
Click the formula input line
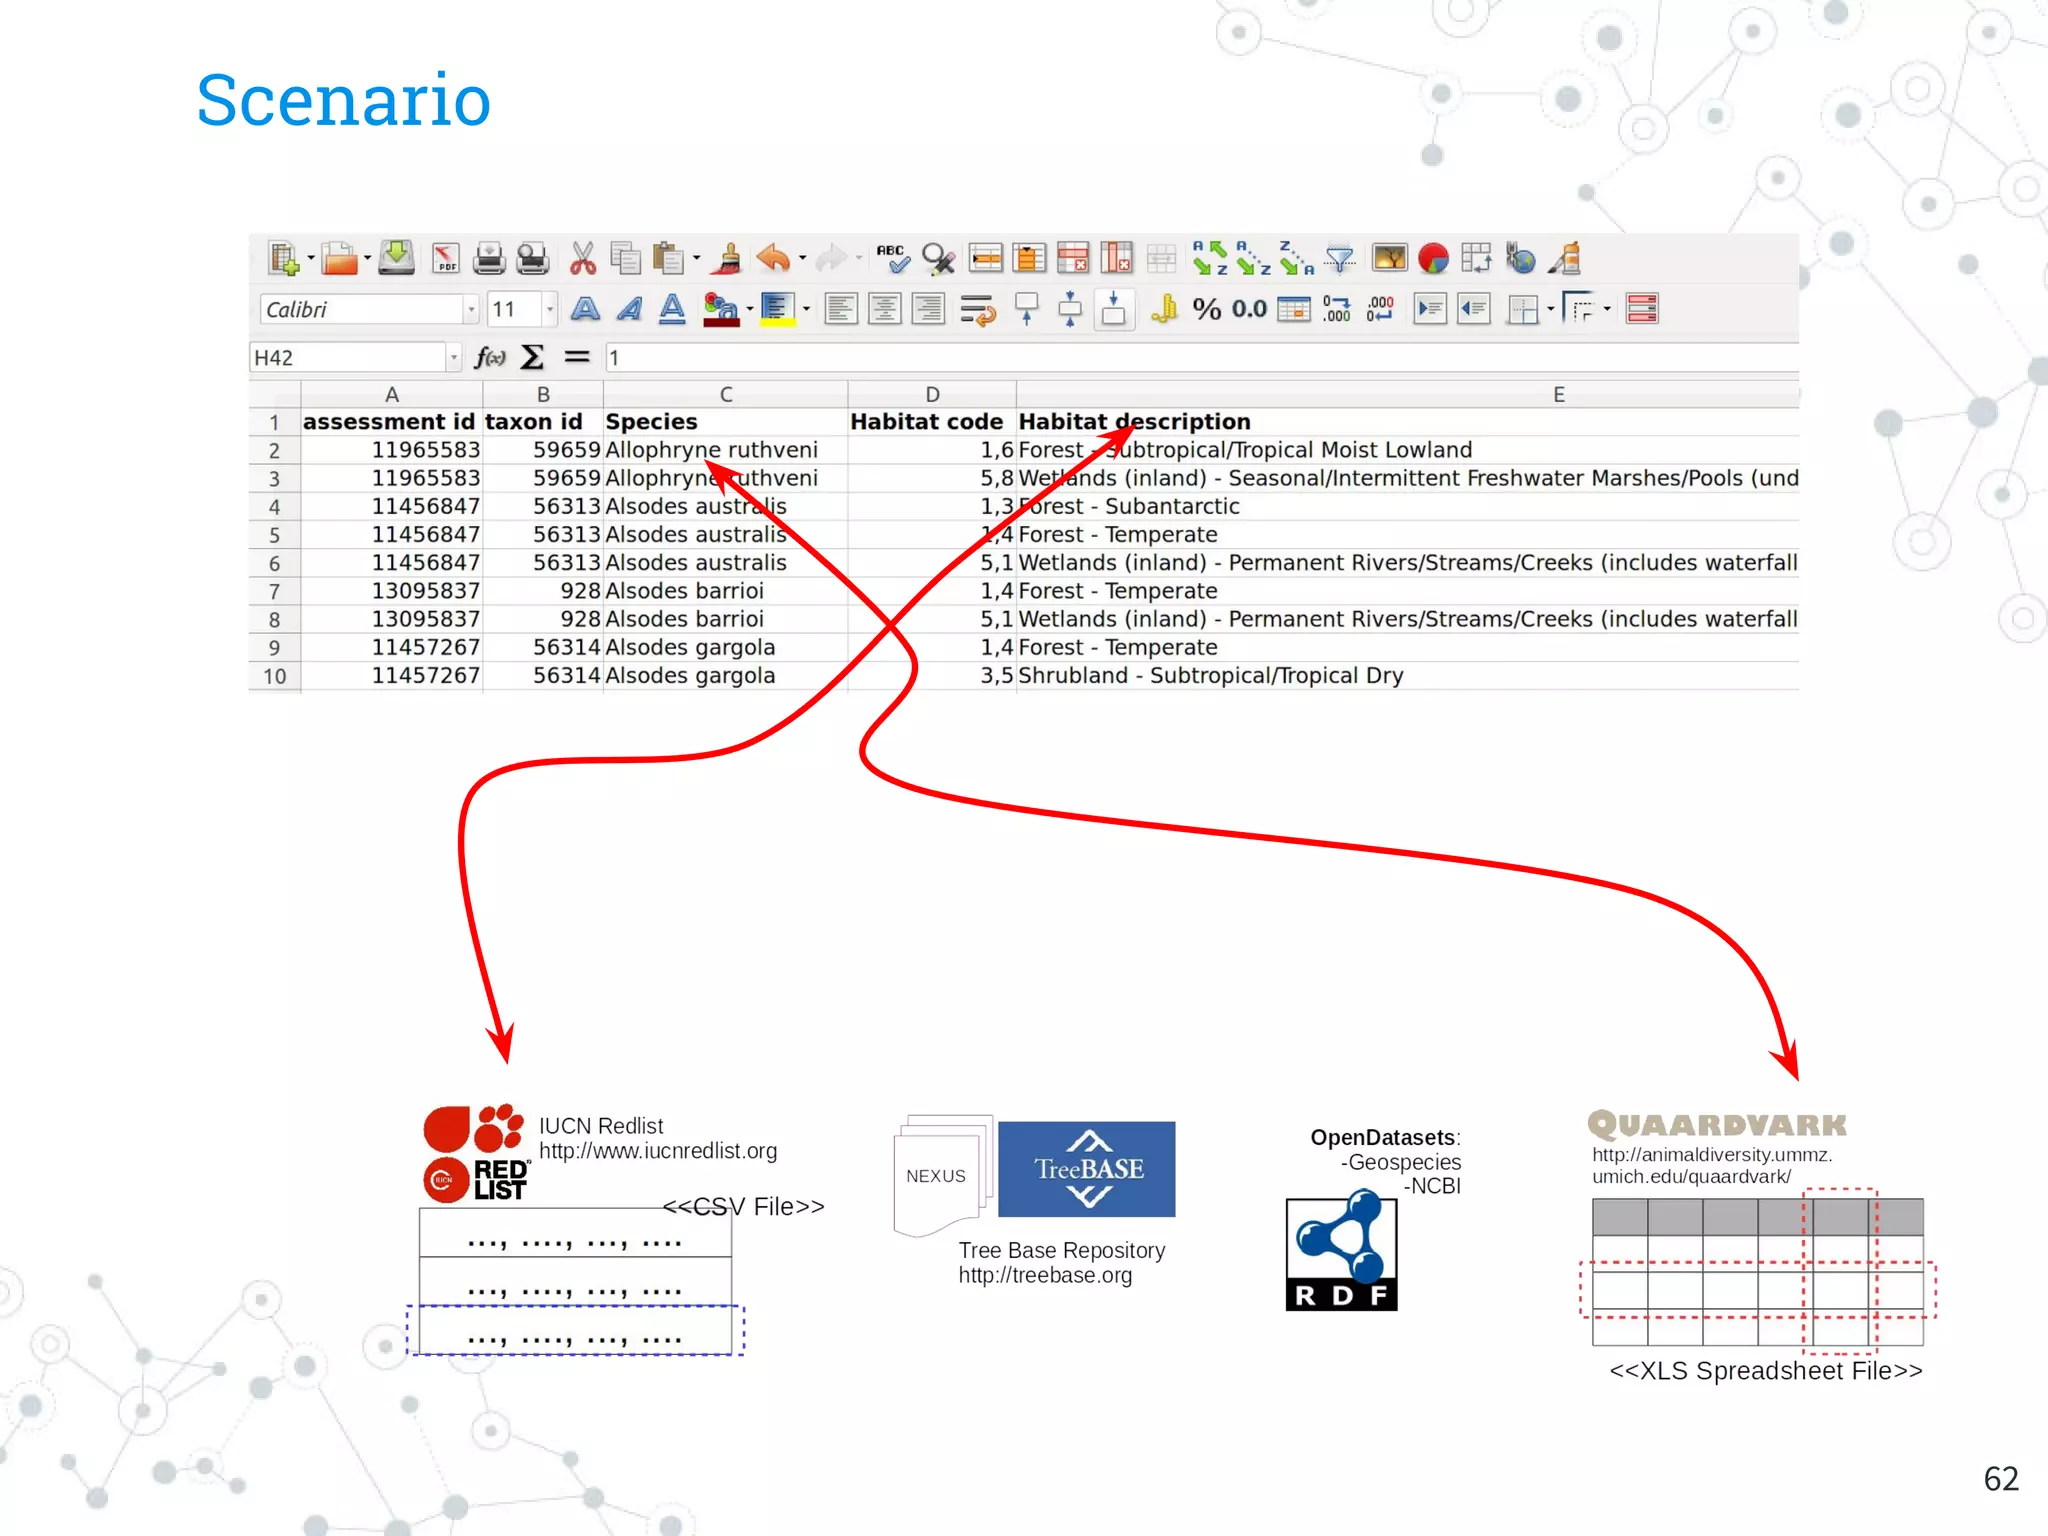tap(1200, 357)
